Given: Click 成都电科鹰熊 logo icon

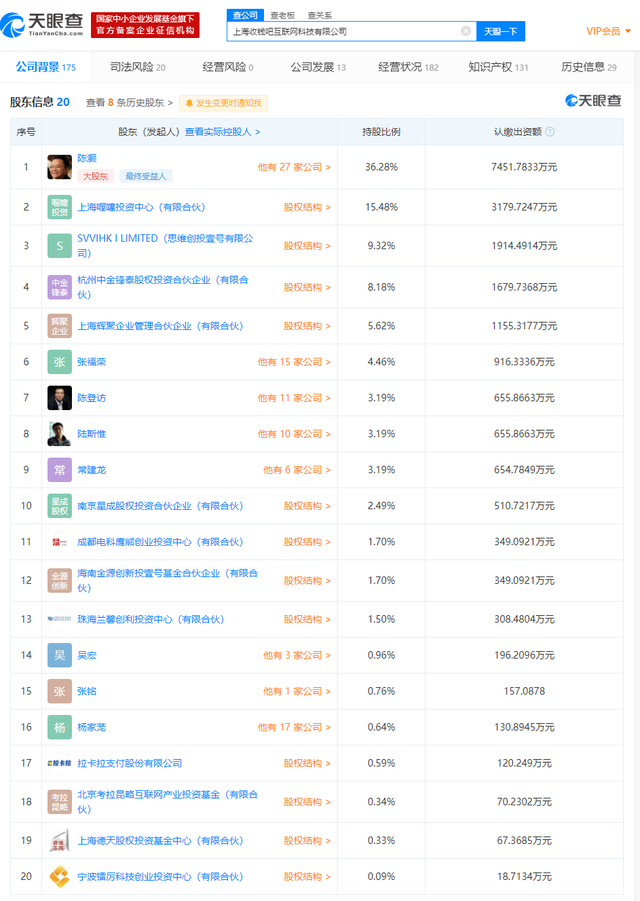Looking at the screenshot, I should 60,542.
